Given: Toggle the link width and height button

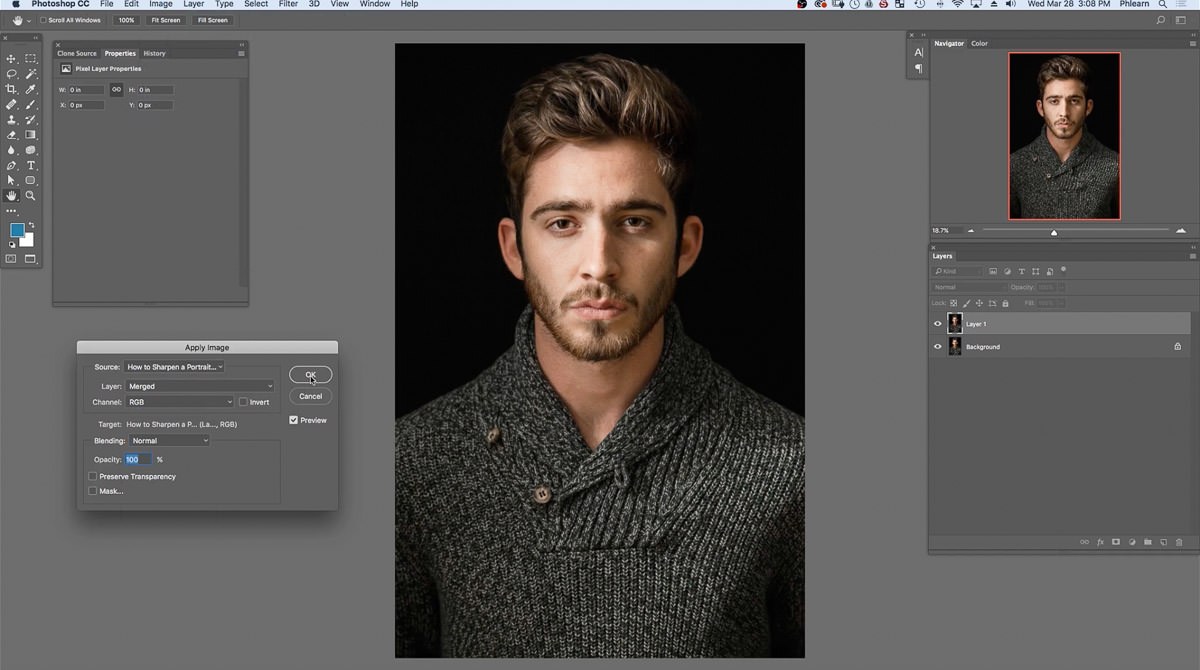Looking at the screenshot, I should click(116, 90).
